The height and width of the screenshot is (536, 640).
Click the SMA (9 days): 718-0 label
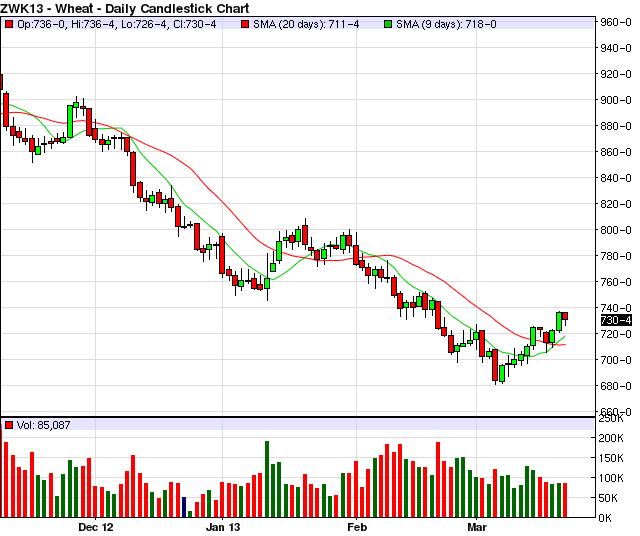447,24
